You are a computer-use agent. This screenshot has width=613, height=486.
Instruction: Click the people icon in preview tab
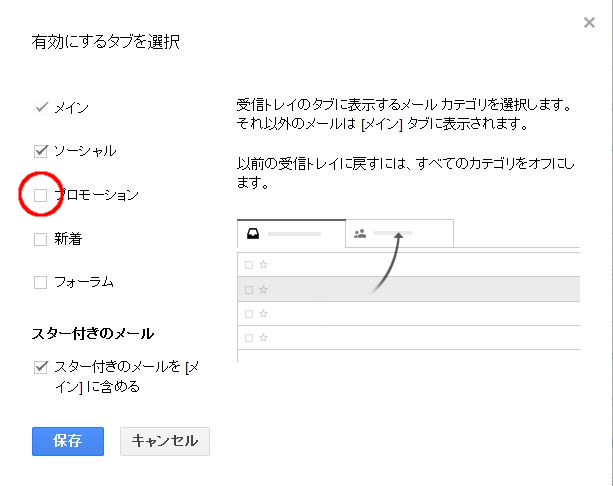[360, 233]
